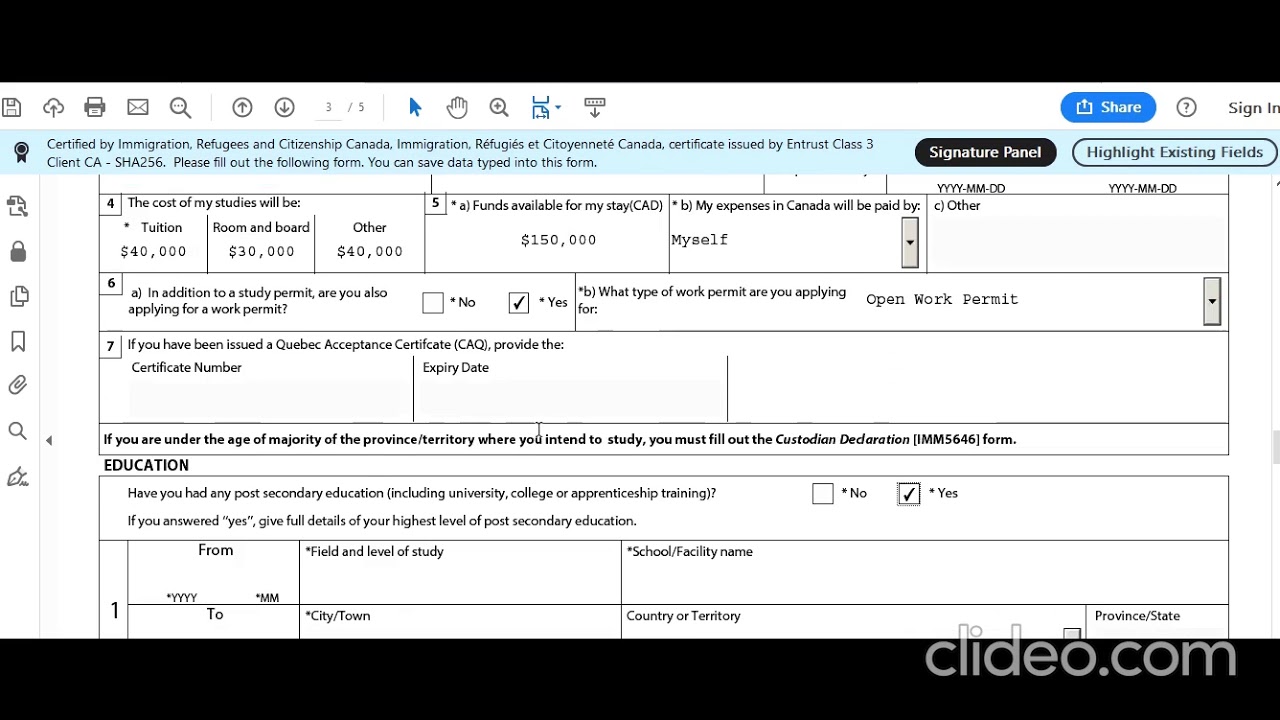This screenshot has height=720, width=1280.
Task: Print the document with the printer icon
Action: tap(95, 107)
